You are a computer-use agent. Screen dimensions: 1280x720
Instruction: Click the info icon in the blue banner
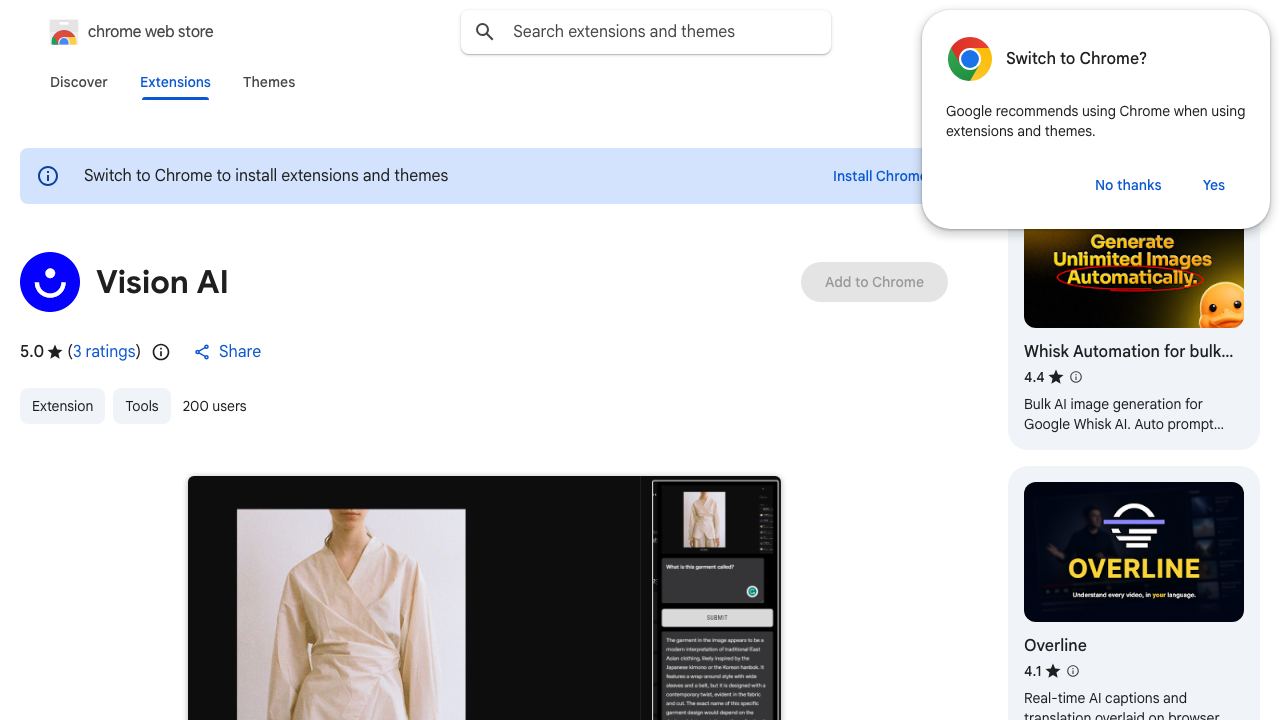click(48, 176)
